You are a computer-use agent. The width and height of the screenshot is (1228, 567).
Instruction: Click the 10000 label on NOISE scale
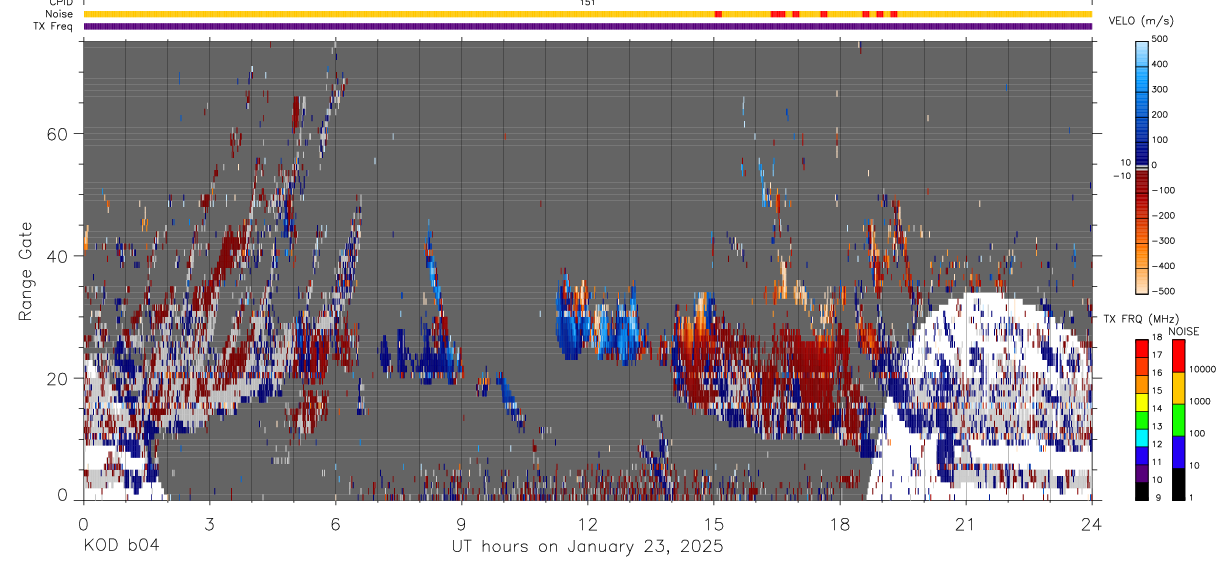click(x=1202, y=370)
